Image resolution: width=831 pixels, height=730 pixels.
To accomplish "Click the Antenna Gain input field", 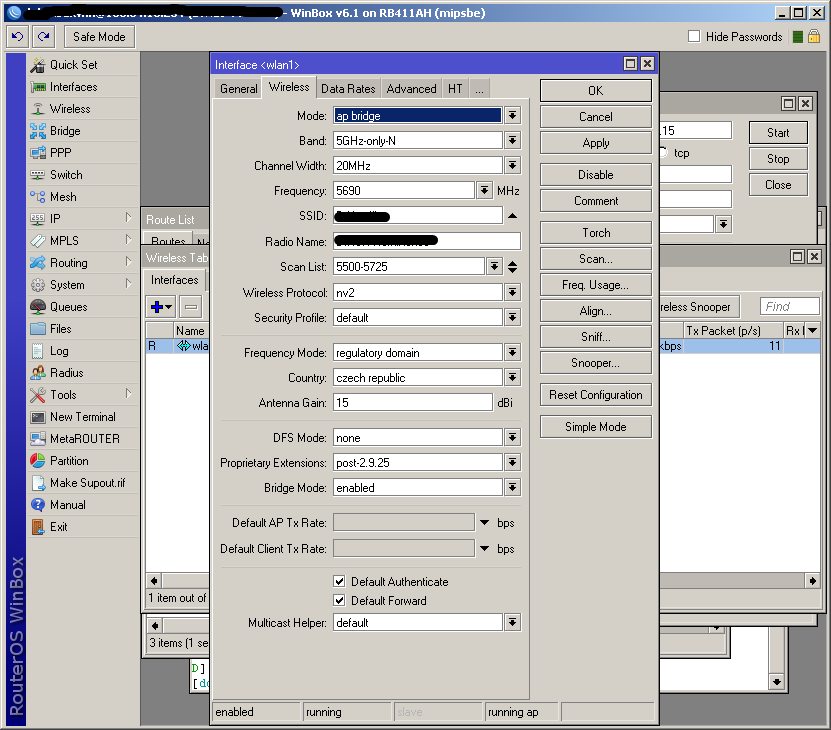I will [413, 402].
